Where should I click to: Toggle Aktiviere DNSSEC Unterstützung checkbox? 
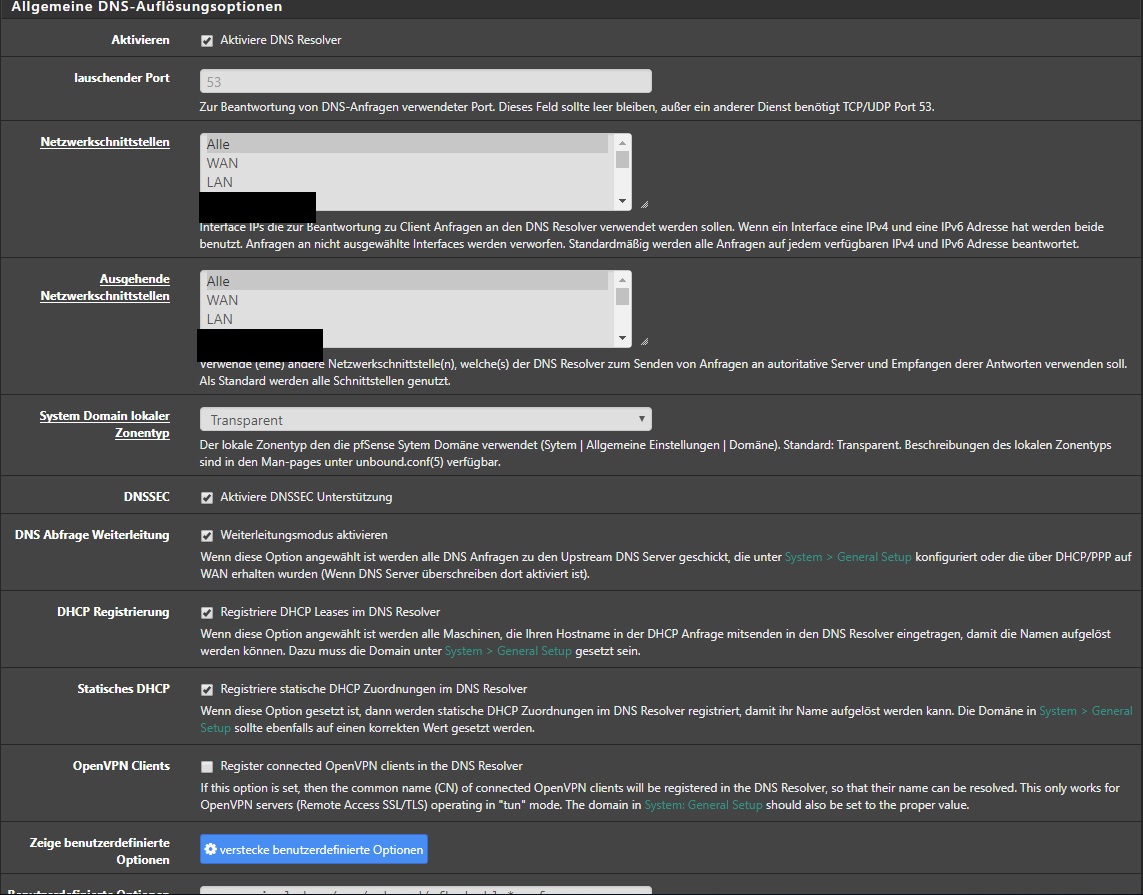207,498
